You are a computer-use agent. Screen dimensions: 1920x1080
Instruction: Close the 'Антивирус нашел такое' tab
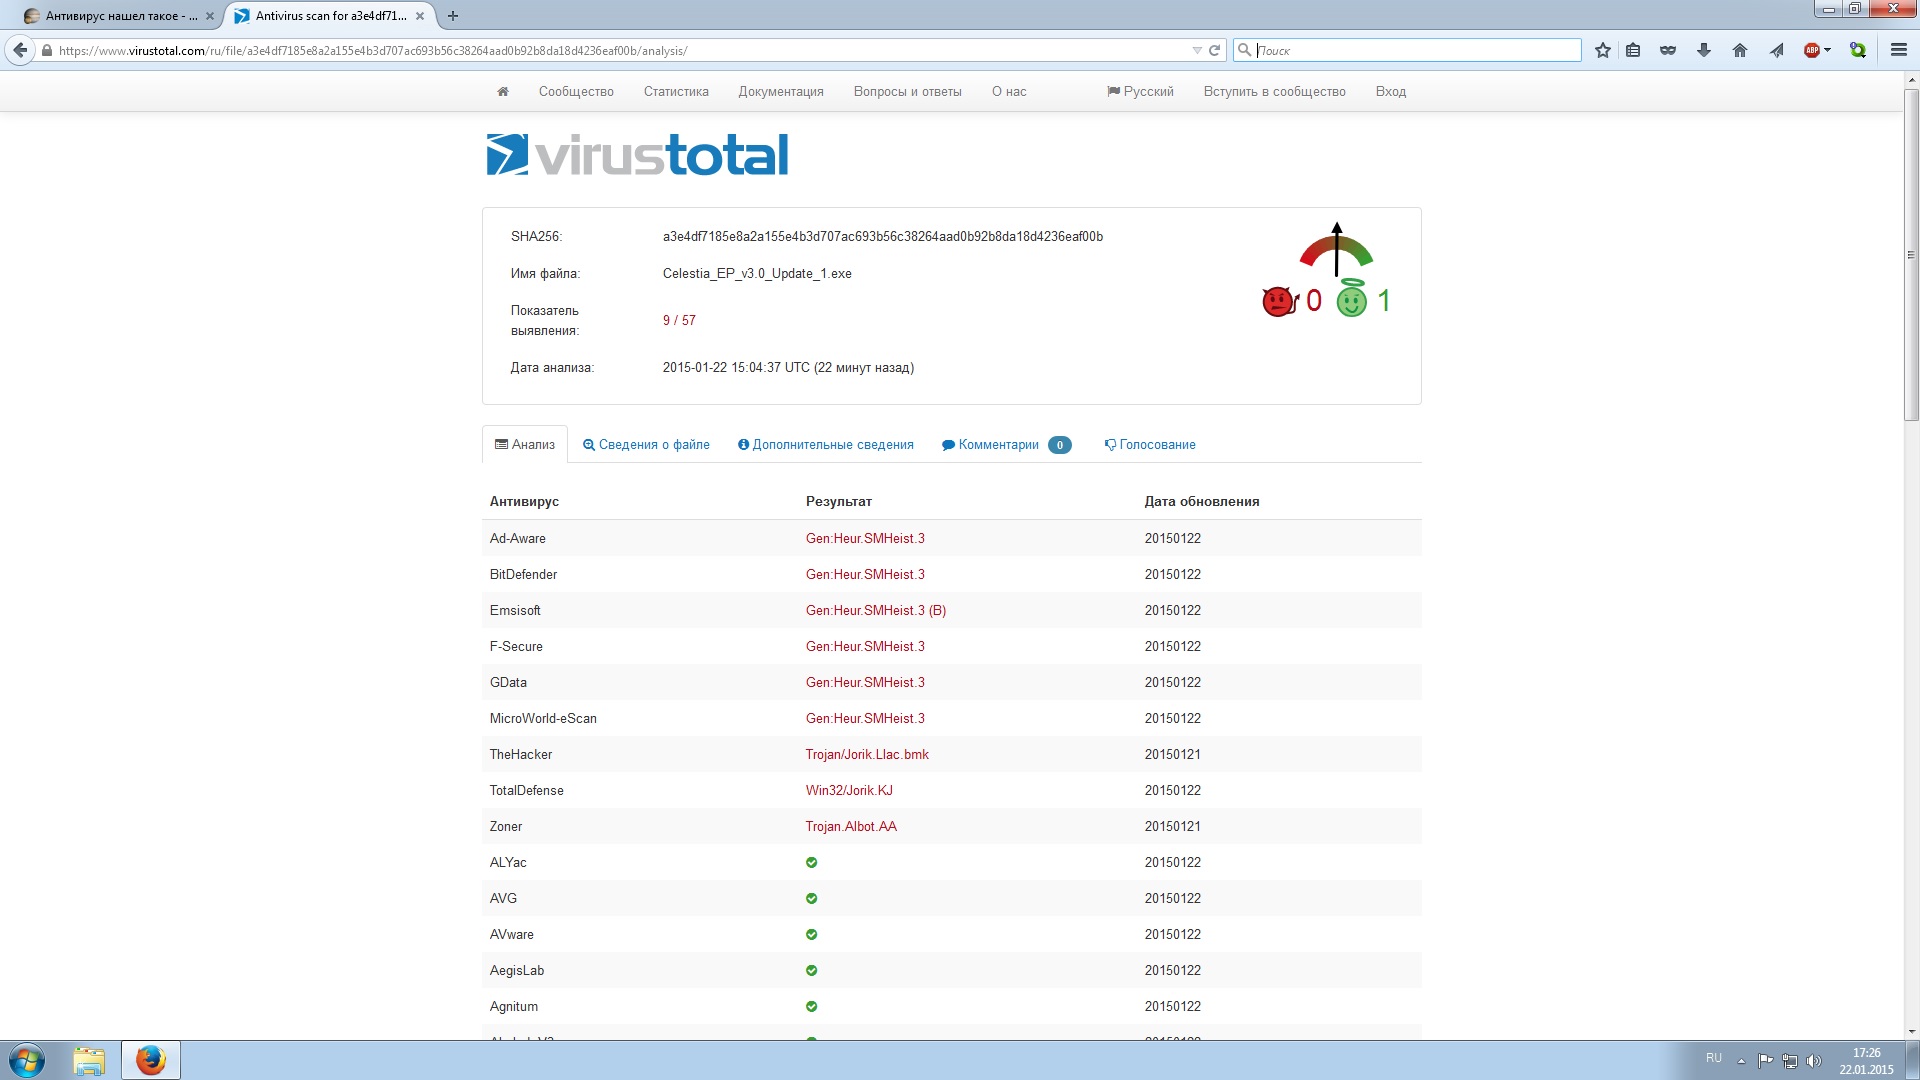pyautogui.click(x=210, y=16)
